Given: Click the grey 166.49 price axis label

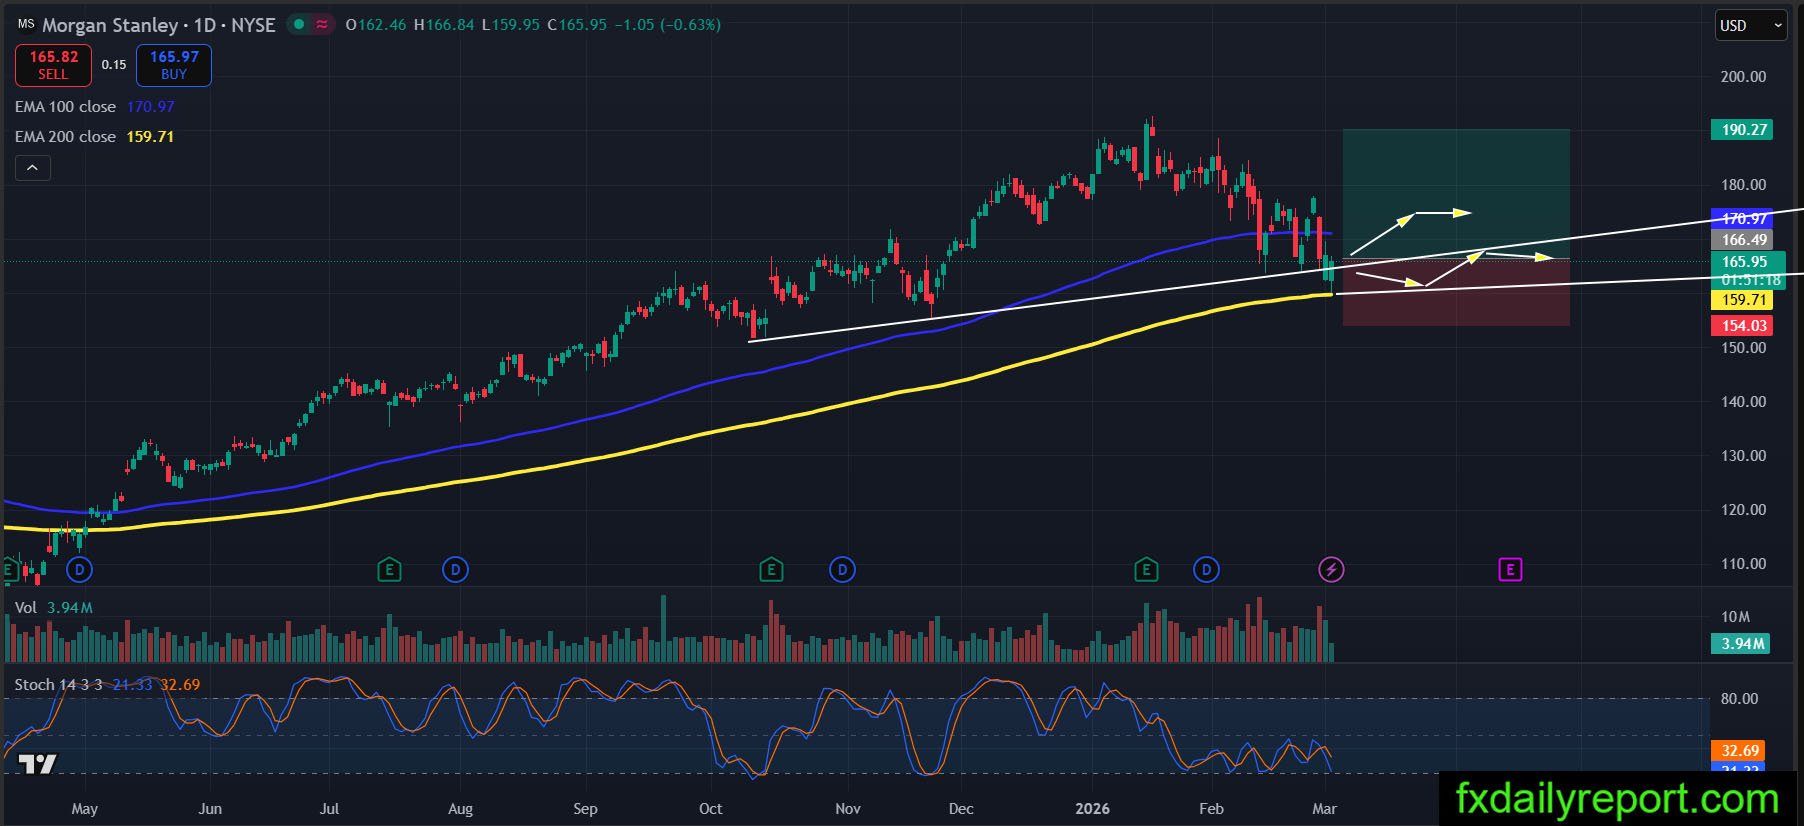Looking at the screenshot, I should click(x=1743, y=239).
